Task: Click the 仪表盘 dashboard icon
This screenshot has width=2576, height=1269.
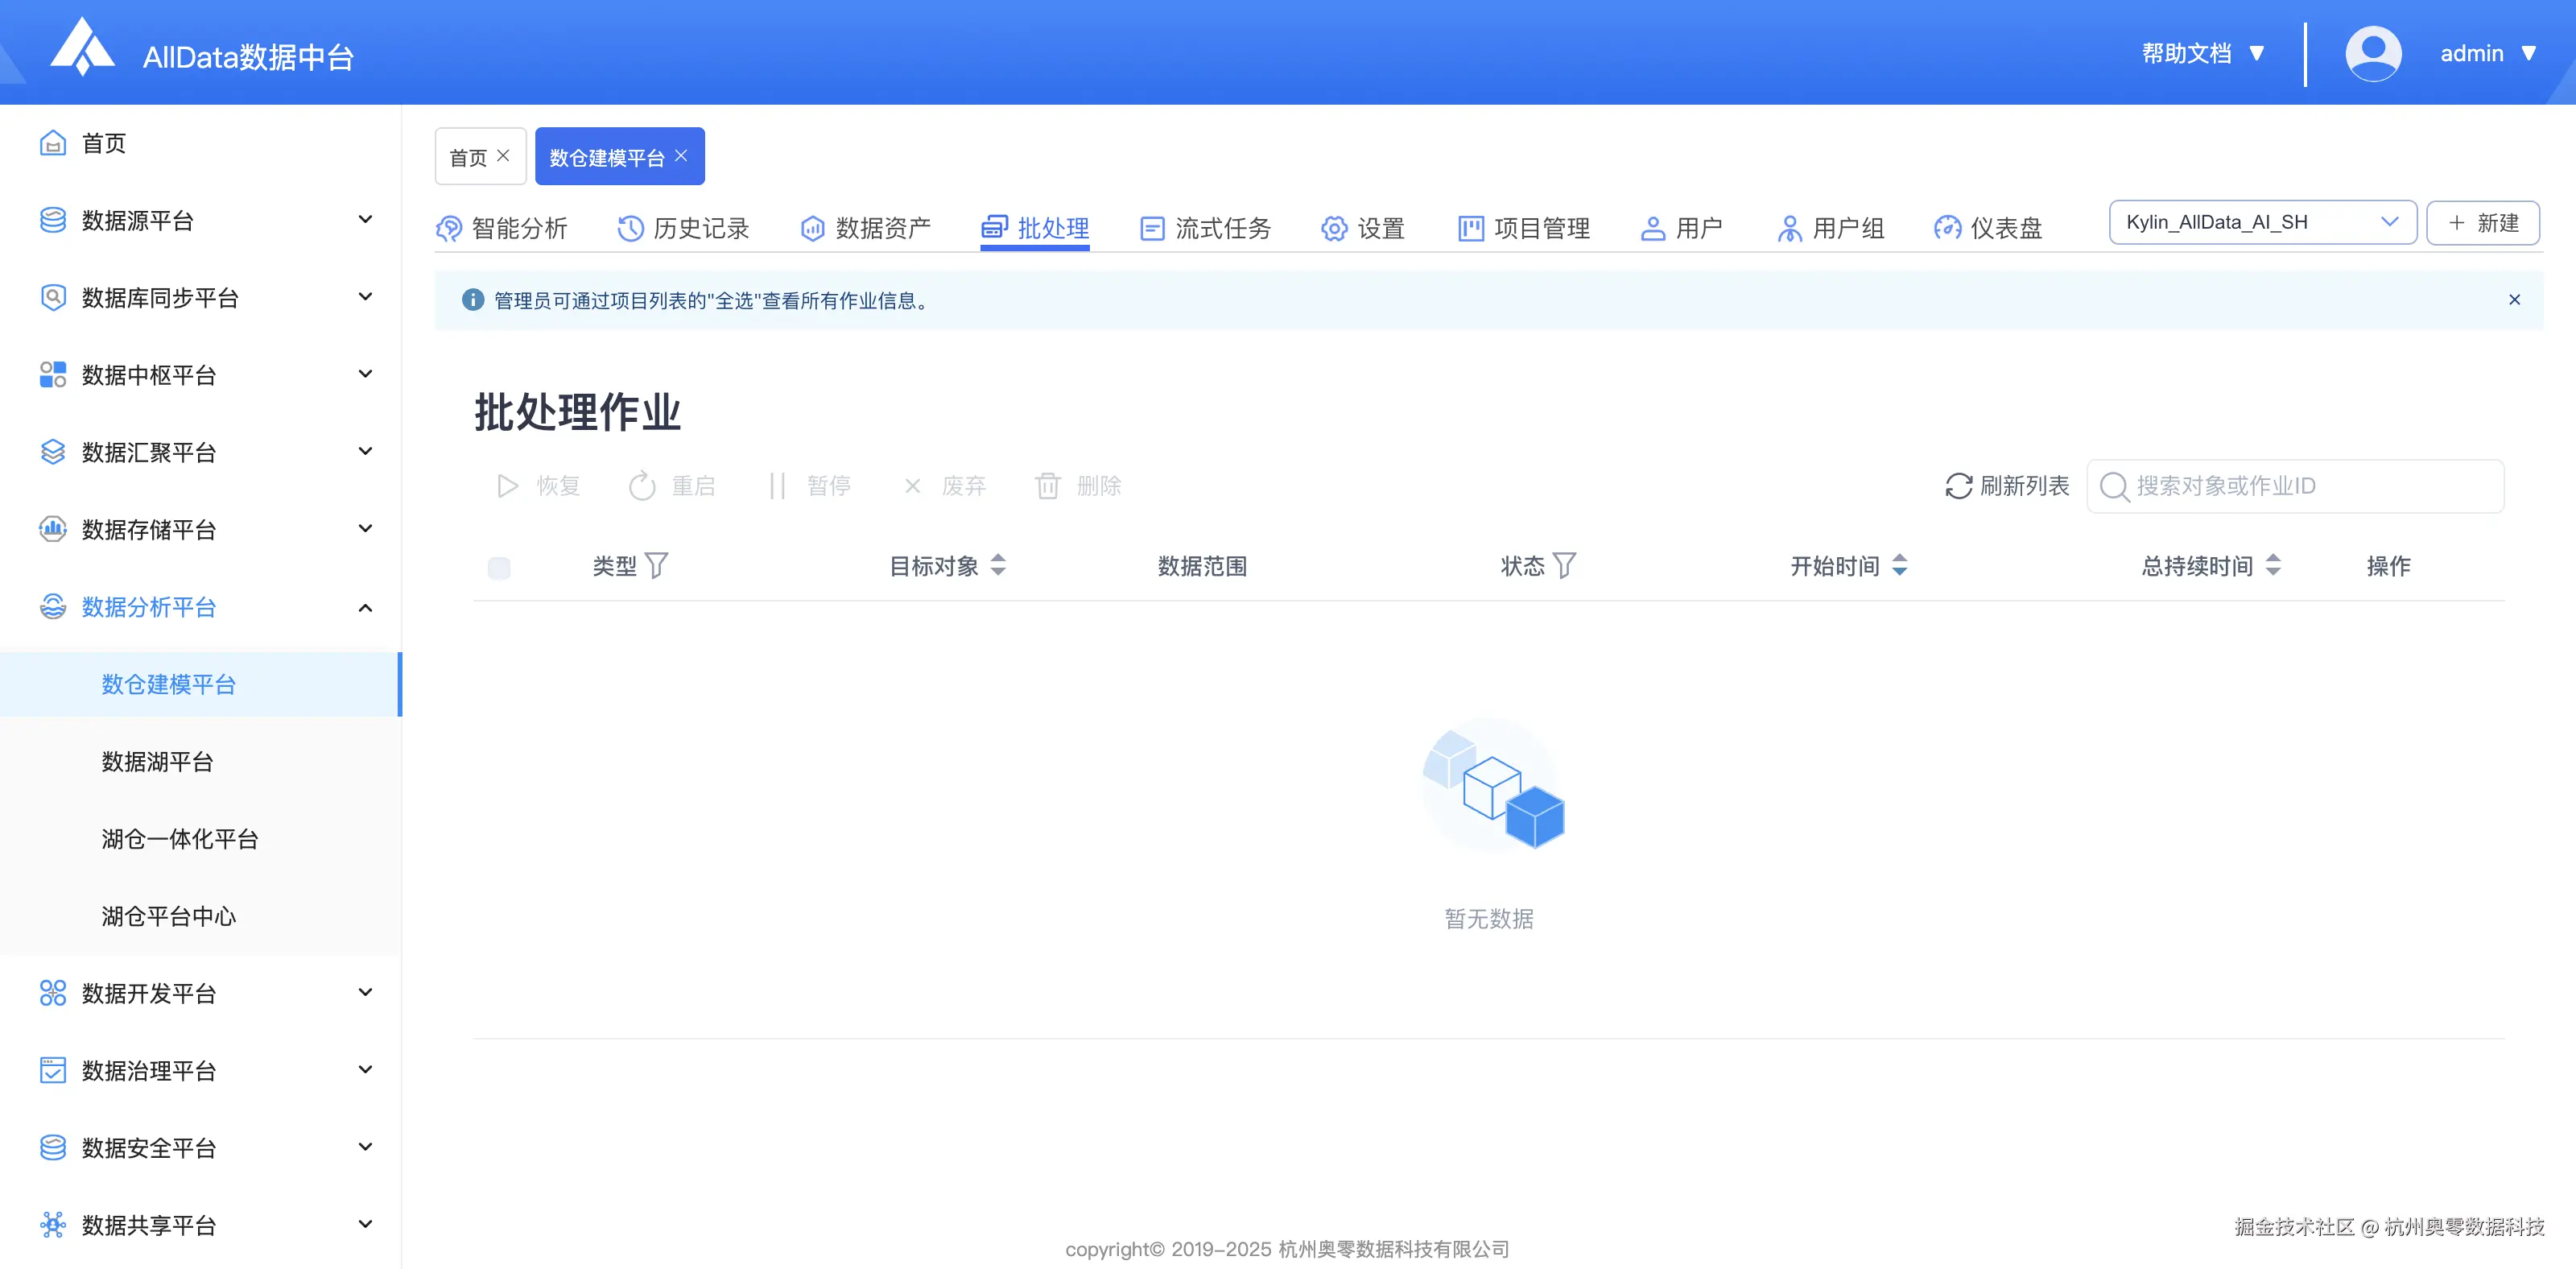Action: tap(1947, 228)
